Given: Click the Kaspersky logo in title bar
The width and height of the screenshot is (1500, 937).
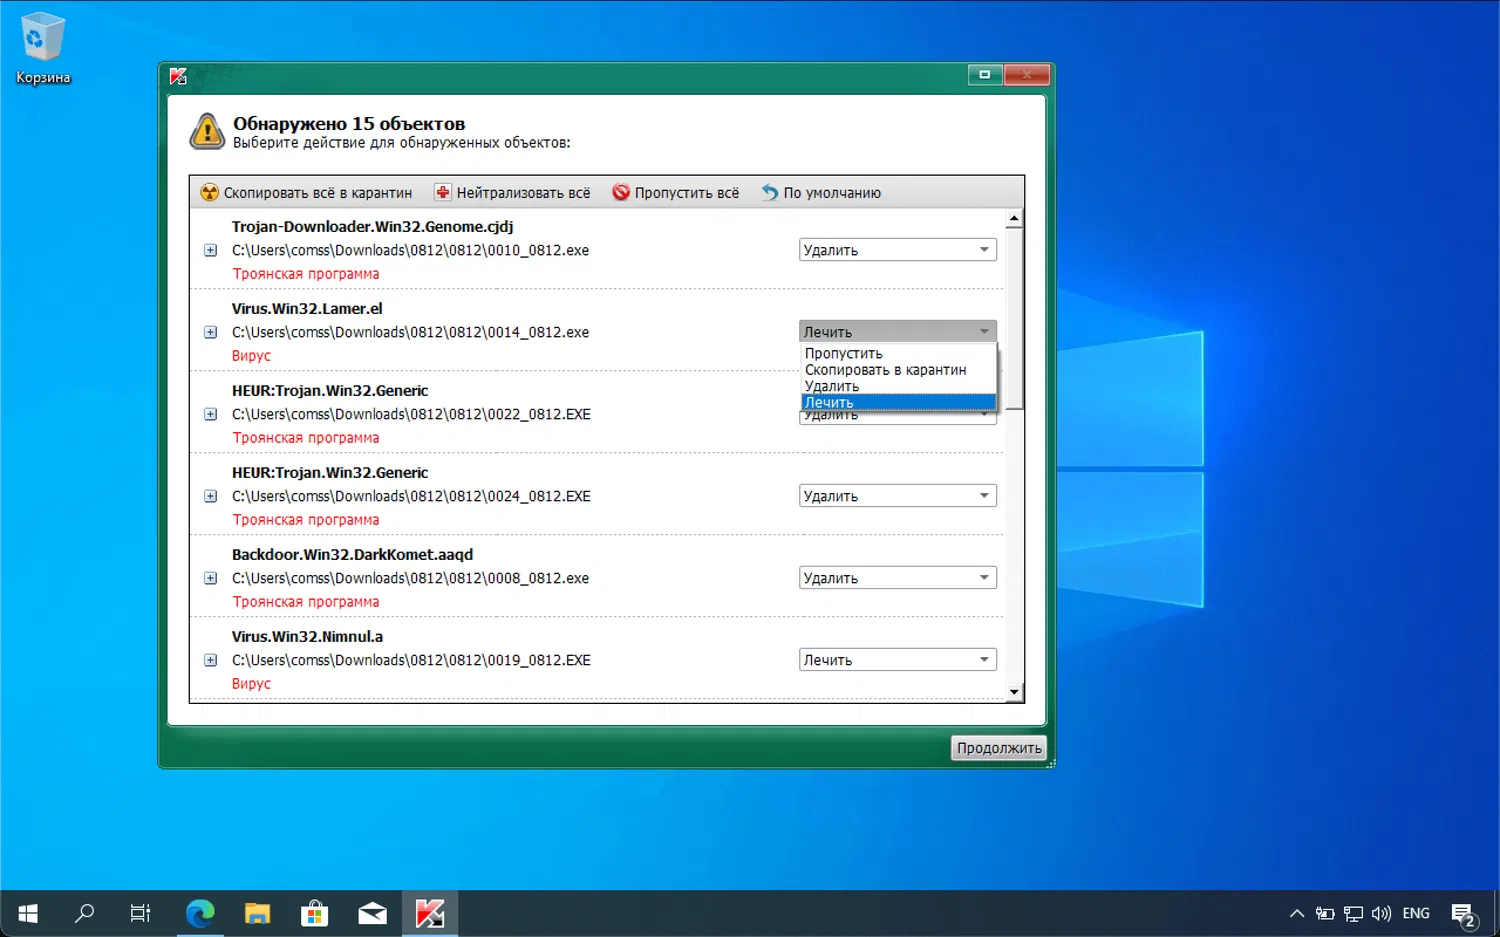Looking at the screenshot, I should (x=179, y=76).
